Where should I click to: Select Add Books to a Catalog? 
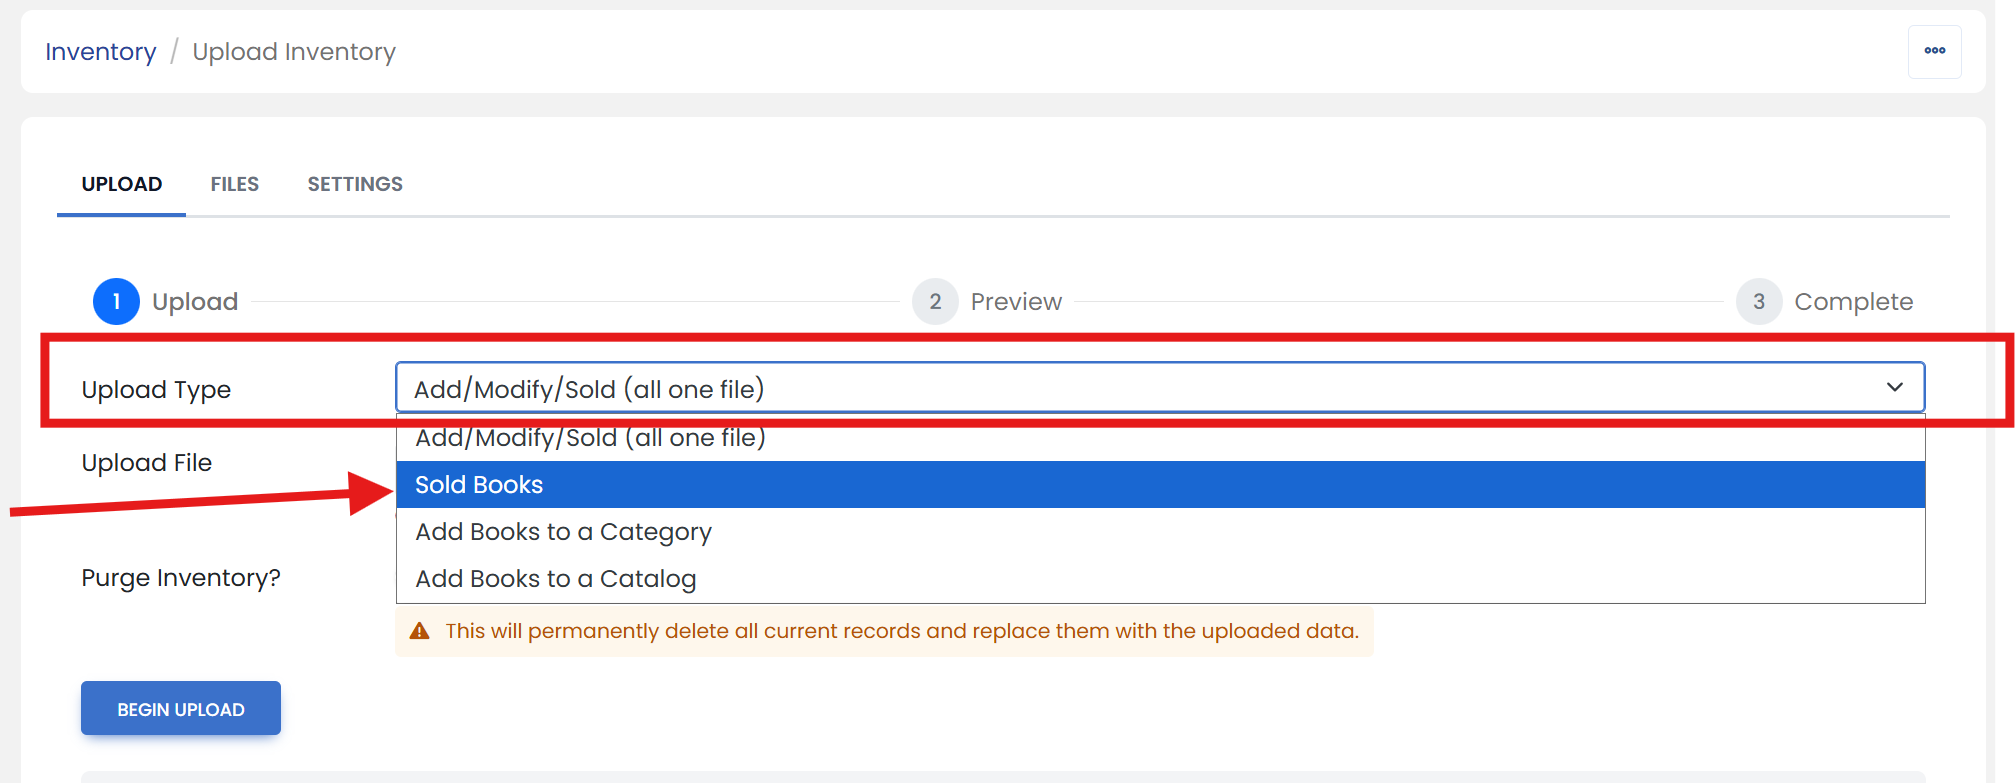point(1160,578)
